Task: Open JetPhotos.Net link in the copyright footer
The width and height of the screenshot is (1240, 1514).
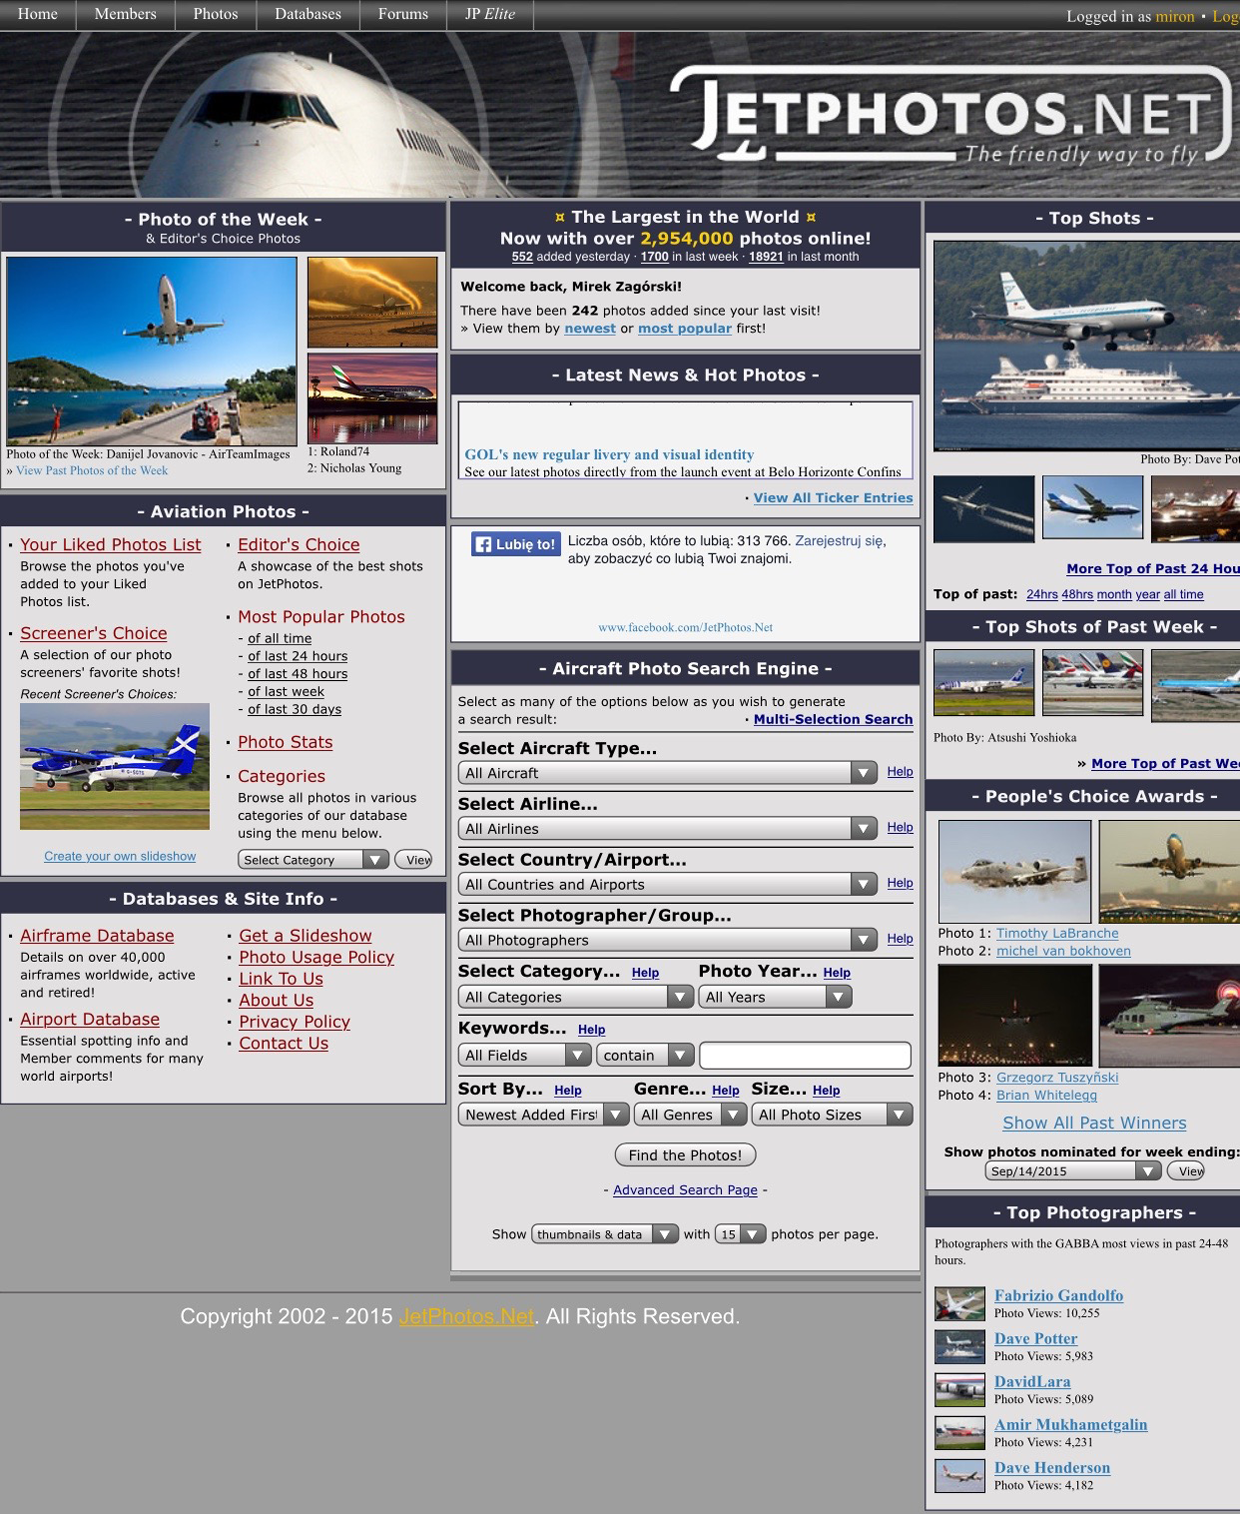Action: (x=467, y=1316)
